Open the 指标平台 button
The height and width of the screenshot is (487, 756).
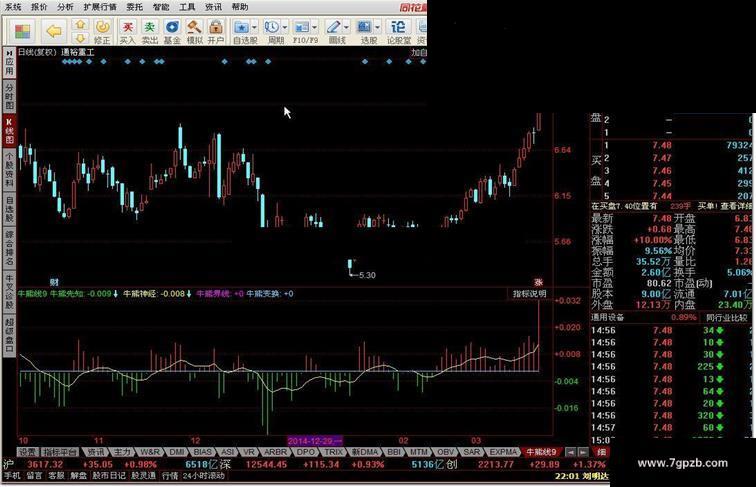click(60, 452)
